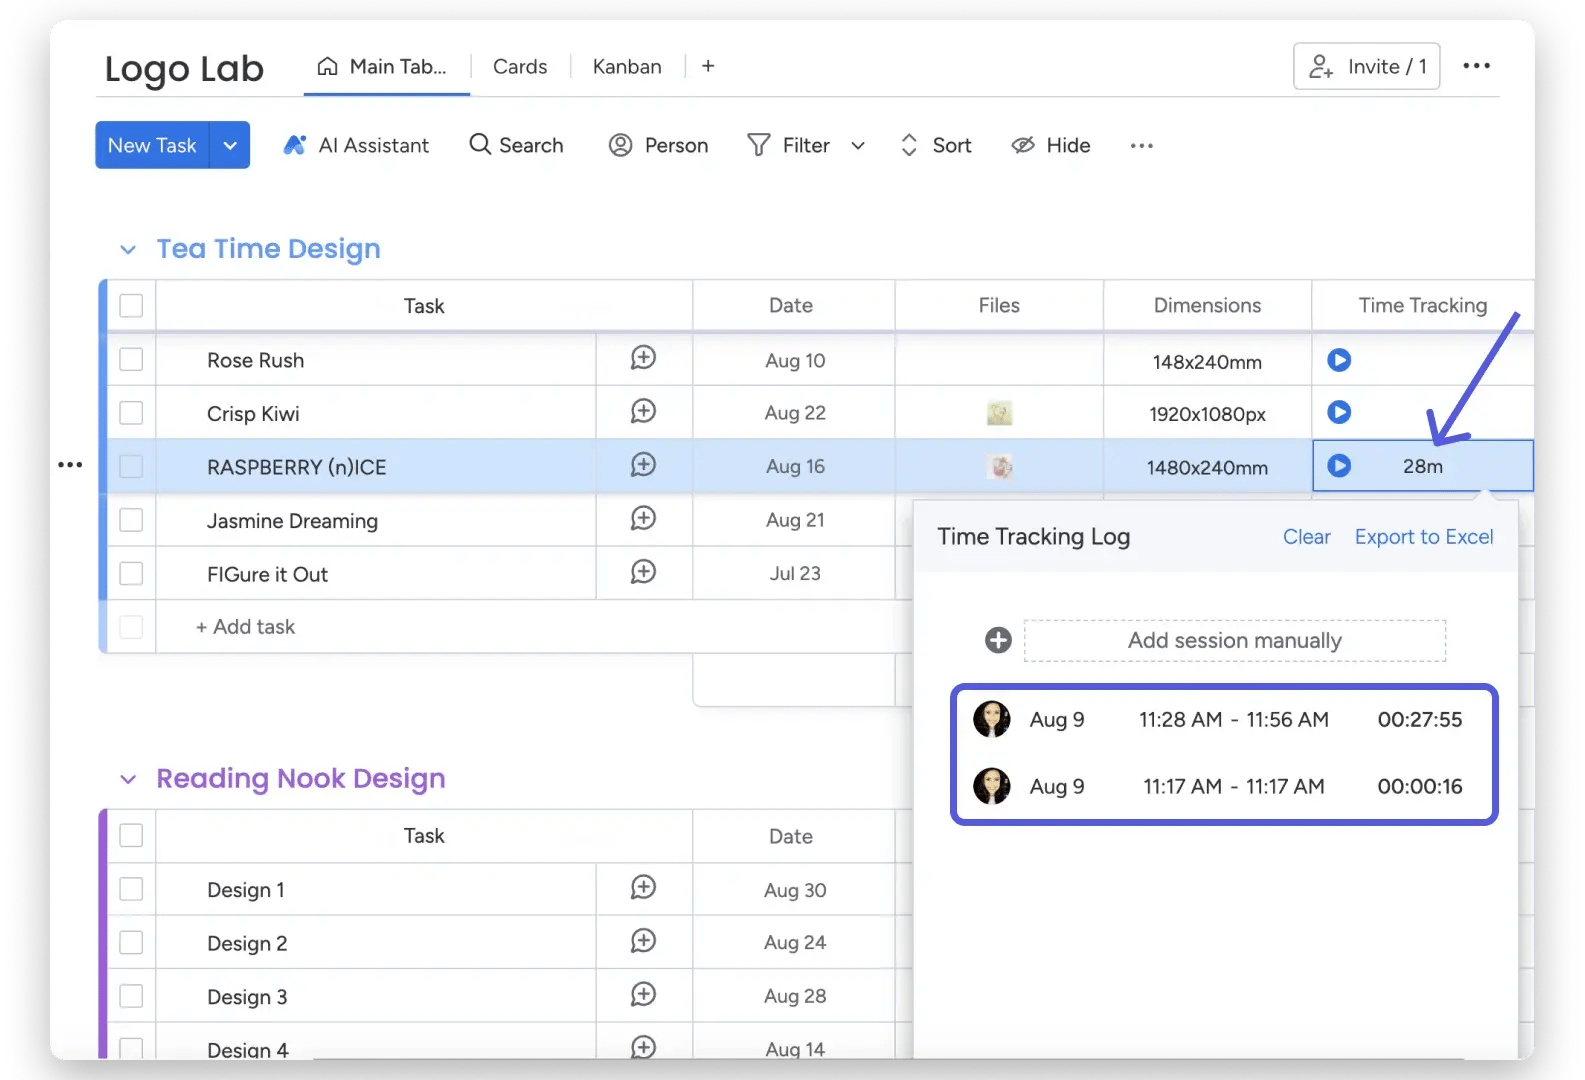This screenshot has height=1080, width=1585.
Task: Open the AI Assistant
Action: click(x=356, y=145)
